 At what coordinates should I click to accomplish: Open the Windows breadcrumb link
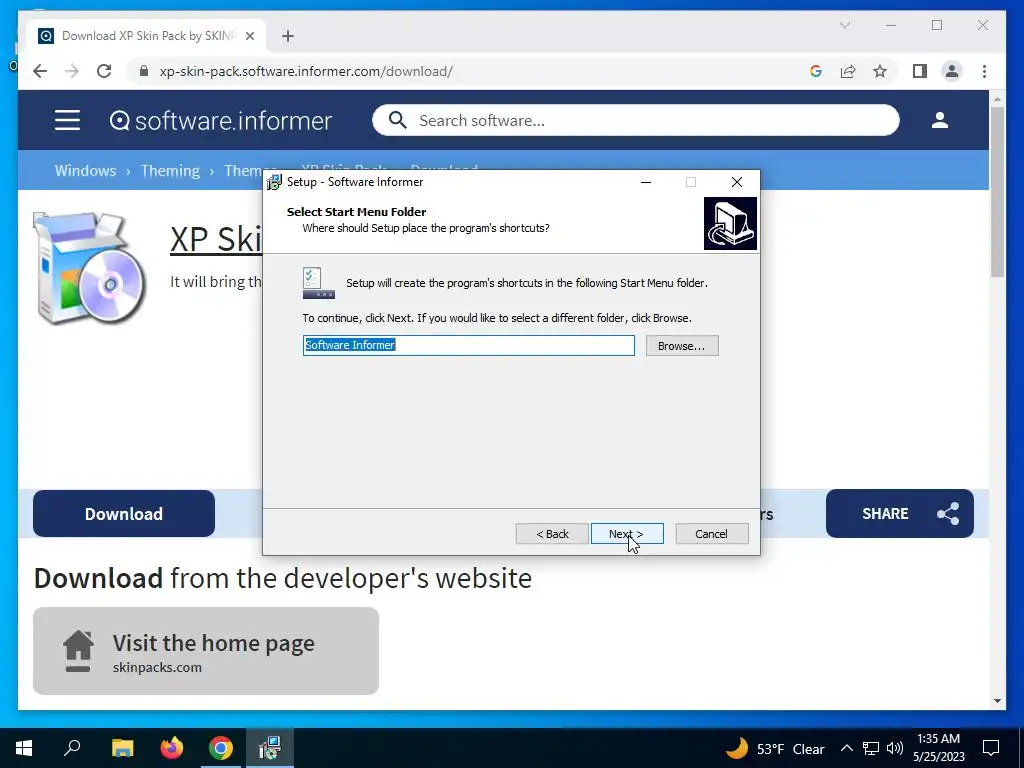coord(86,170)
